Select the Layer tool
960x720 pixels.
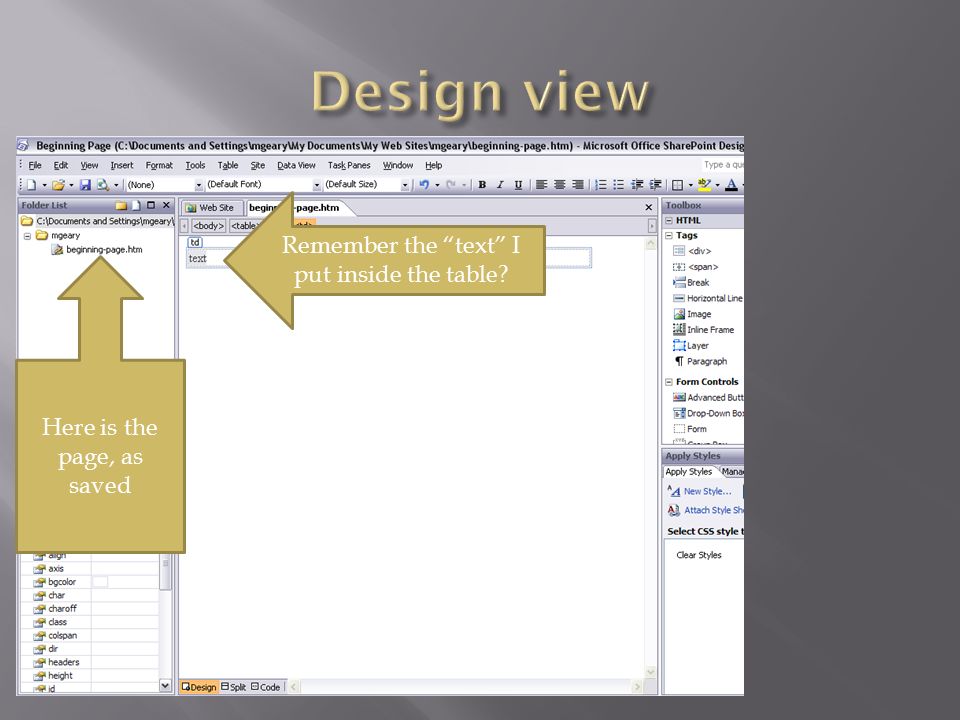pos(691,346)
